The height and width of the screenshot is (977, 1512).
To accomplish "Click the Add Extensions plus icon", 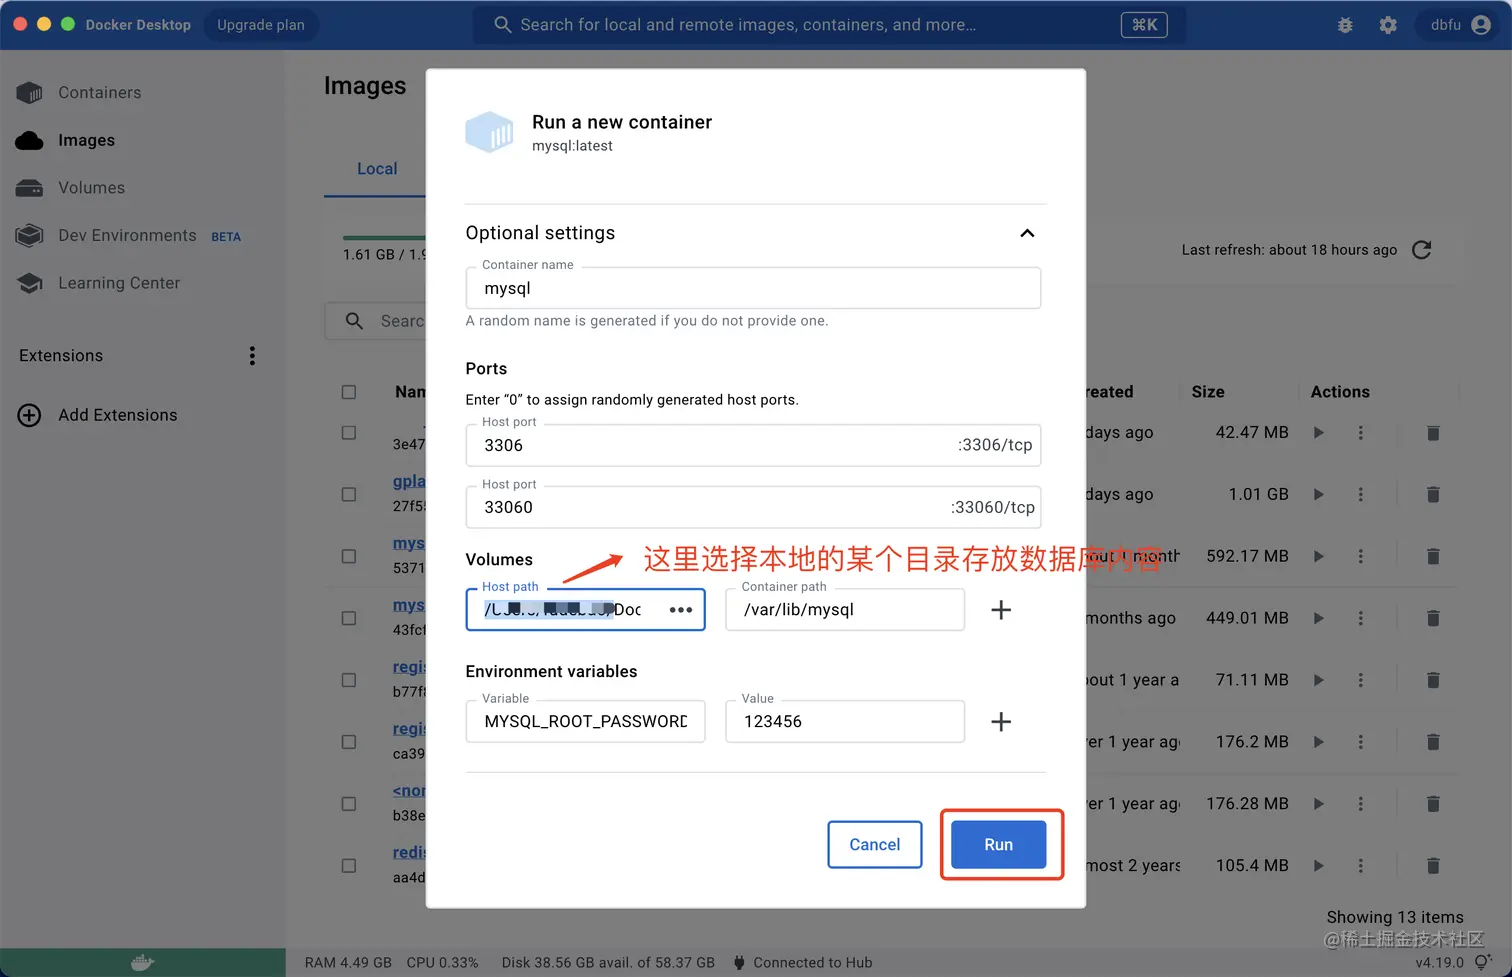I will pyautogui.click(x=30, y=415).
